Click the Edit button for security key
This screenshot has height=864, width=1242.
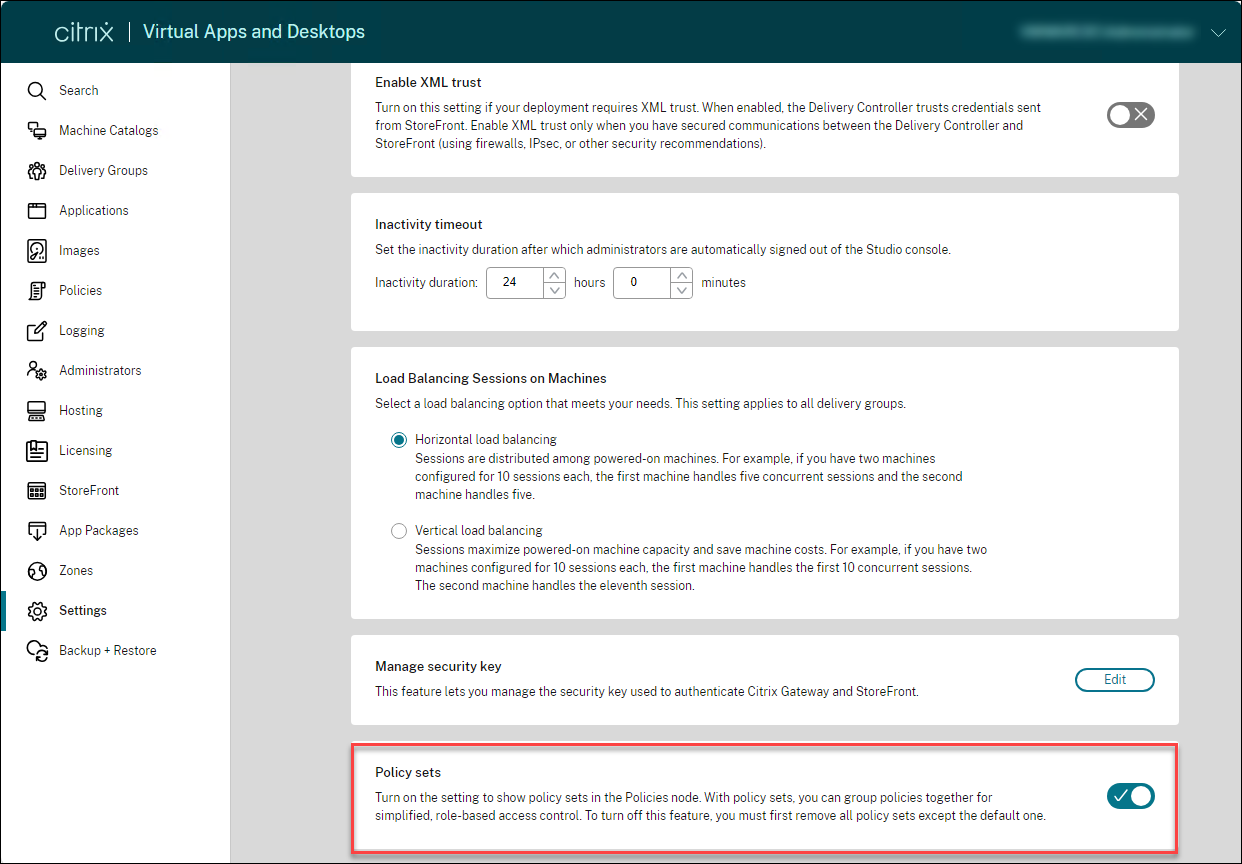[x=1114, y=679]
